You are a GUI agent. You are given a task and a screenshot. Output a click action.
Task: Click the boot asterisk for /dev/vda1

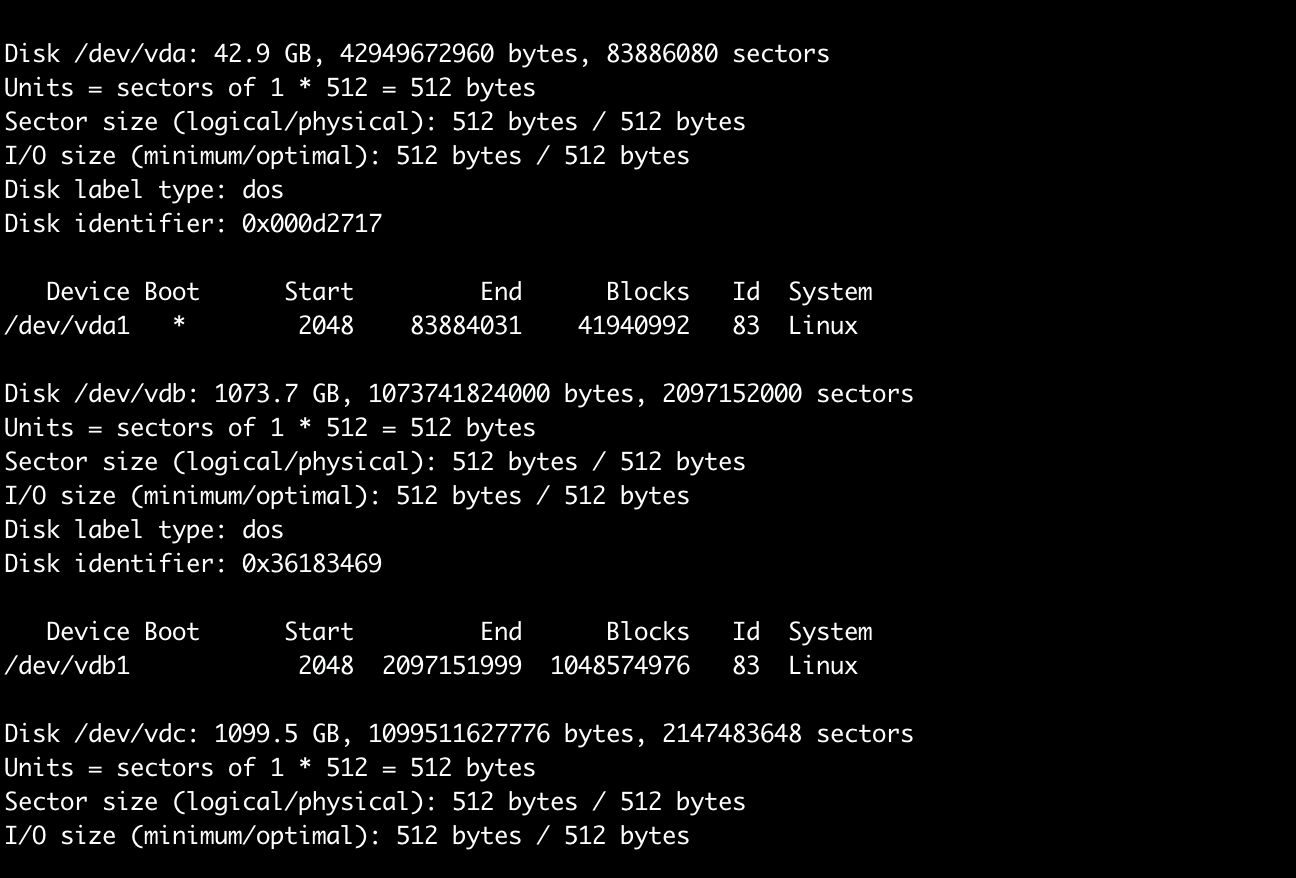pos(179,326)
